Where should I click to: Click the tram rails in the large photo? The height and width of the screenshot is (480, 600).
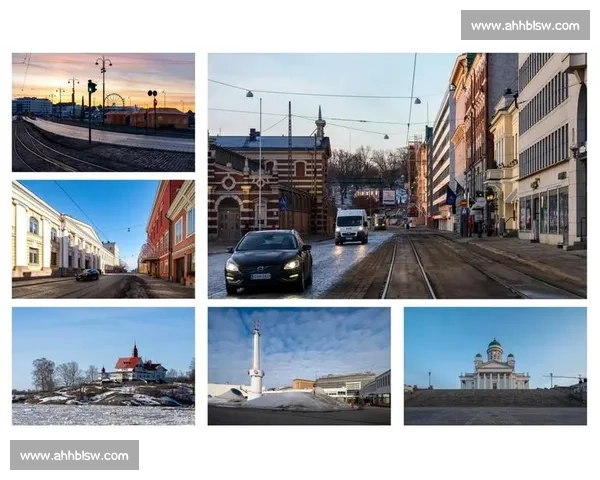(x=408, y=270)
